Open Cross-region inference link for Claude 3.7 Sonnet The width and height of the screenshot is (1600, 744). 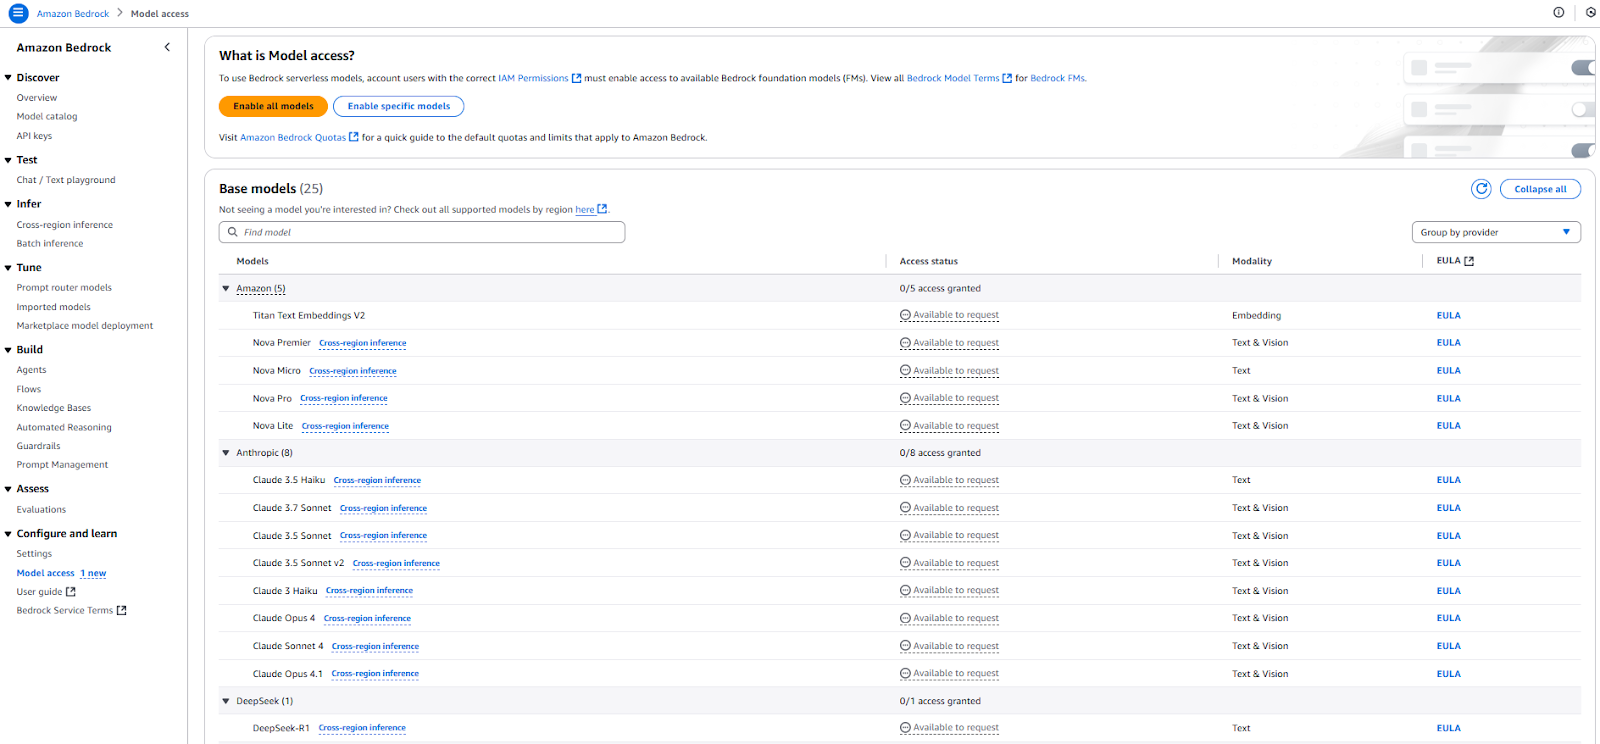point(383,508)
